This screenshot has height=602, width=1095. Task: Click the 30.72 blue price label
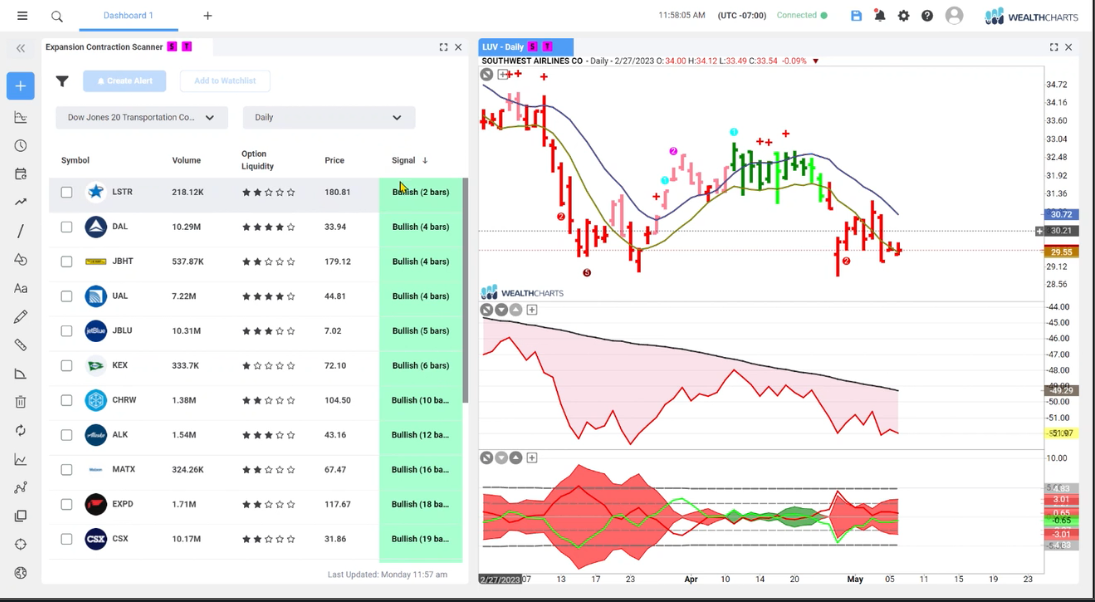pos(1061,214)
